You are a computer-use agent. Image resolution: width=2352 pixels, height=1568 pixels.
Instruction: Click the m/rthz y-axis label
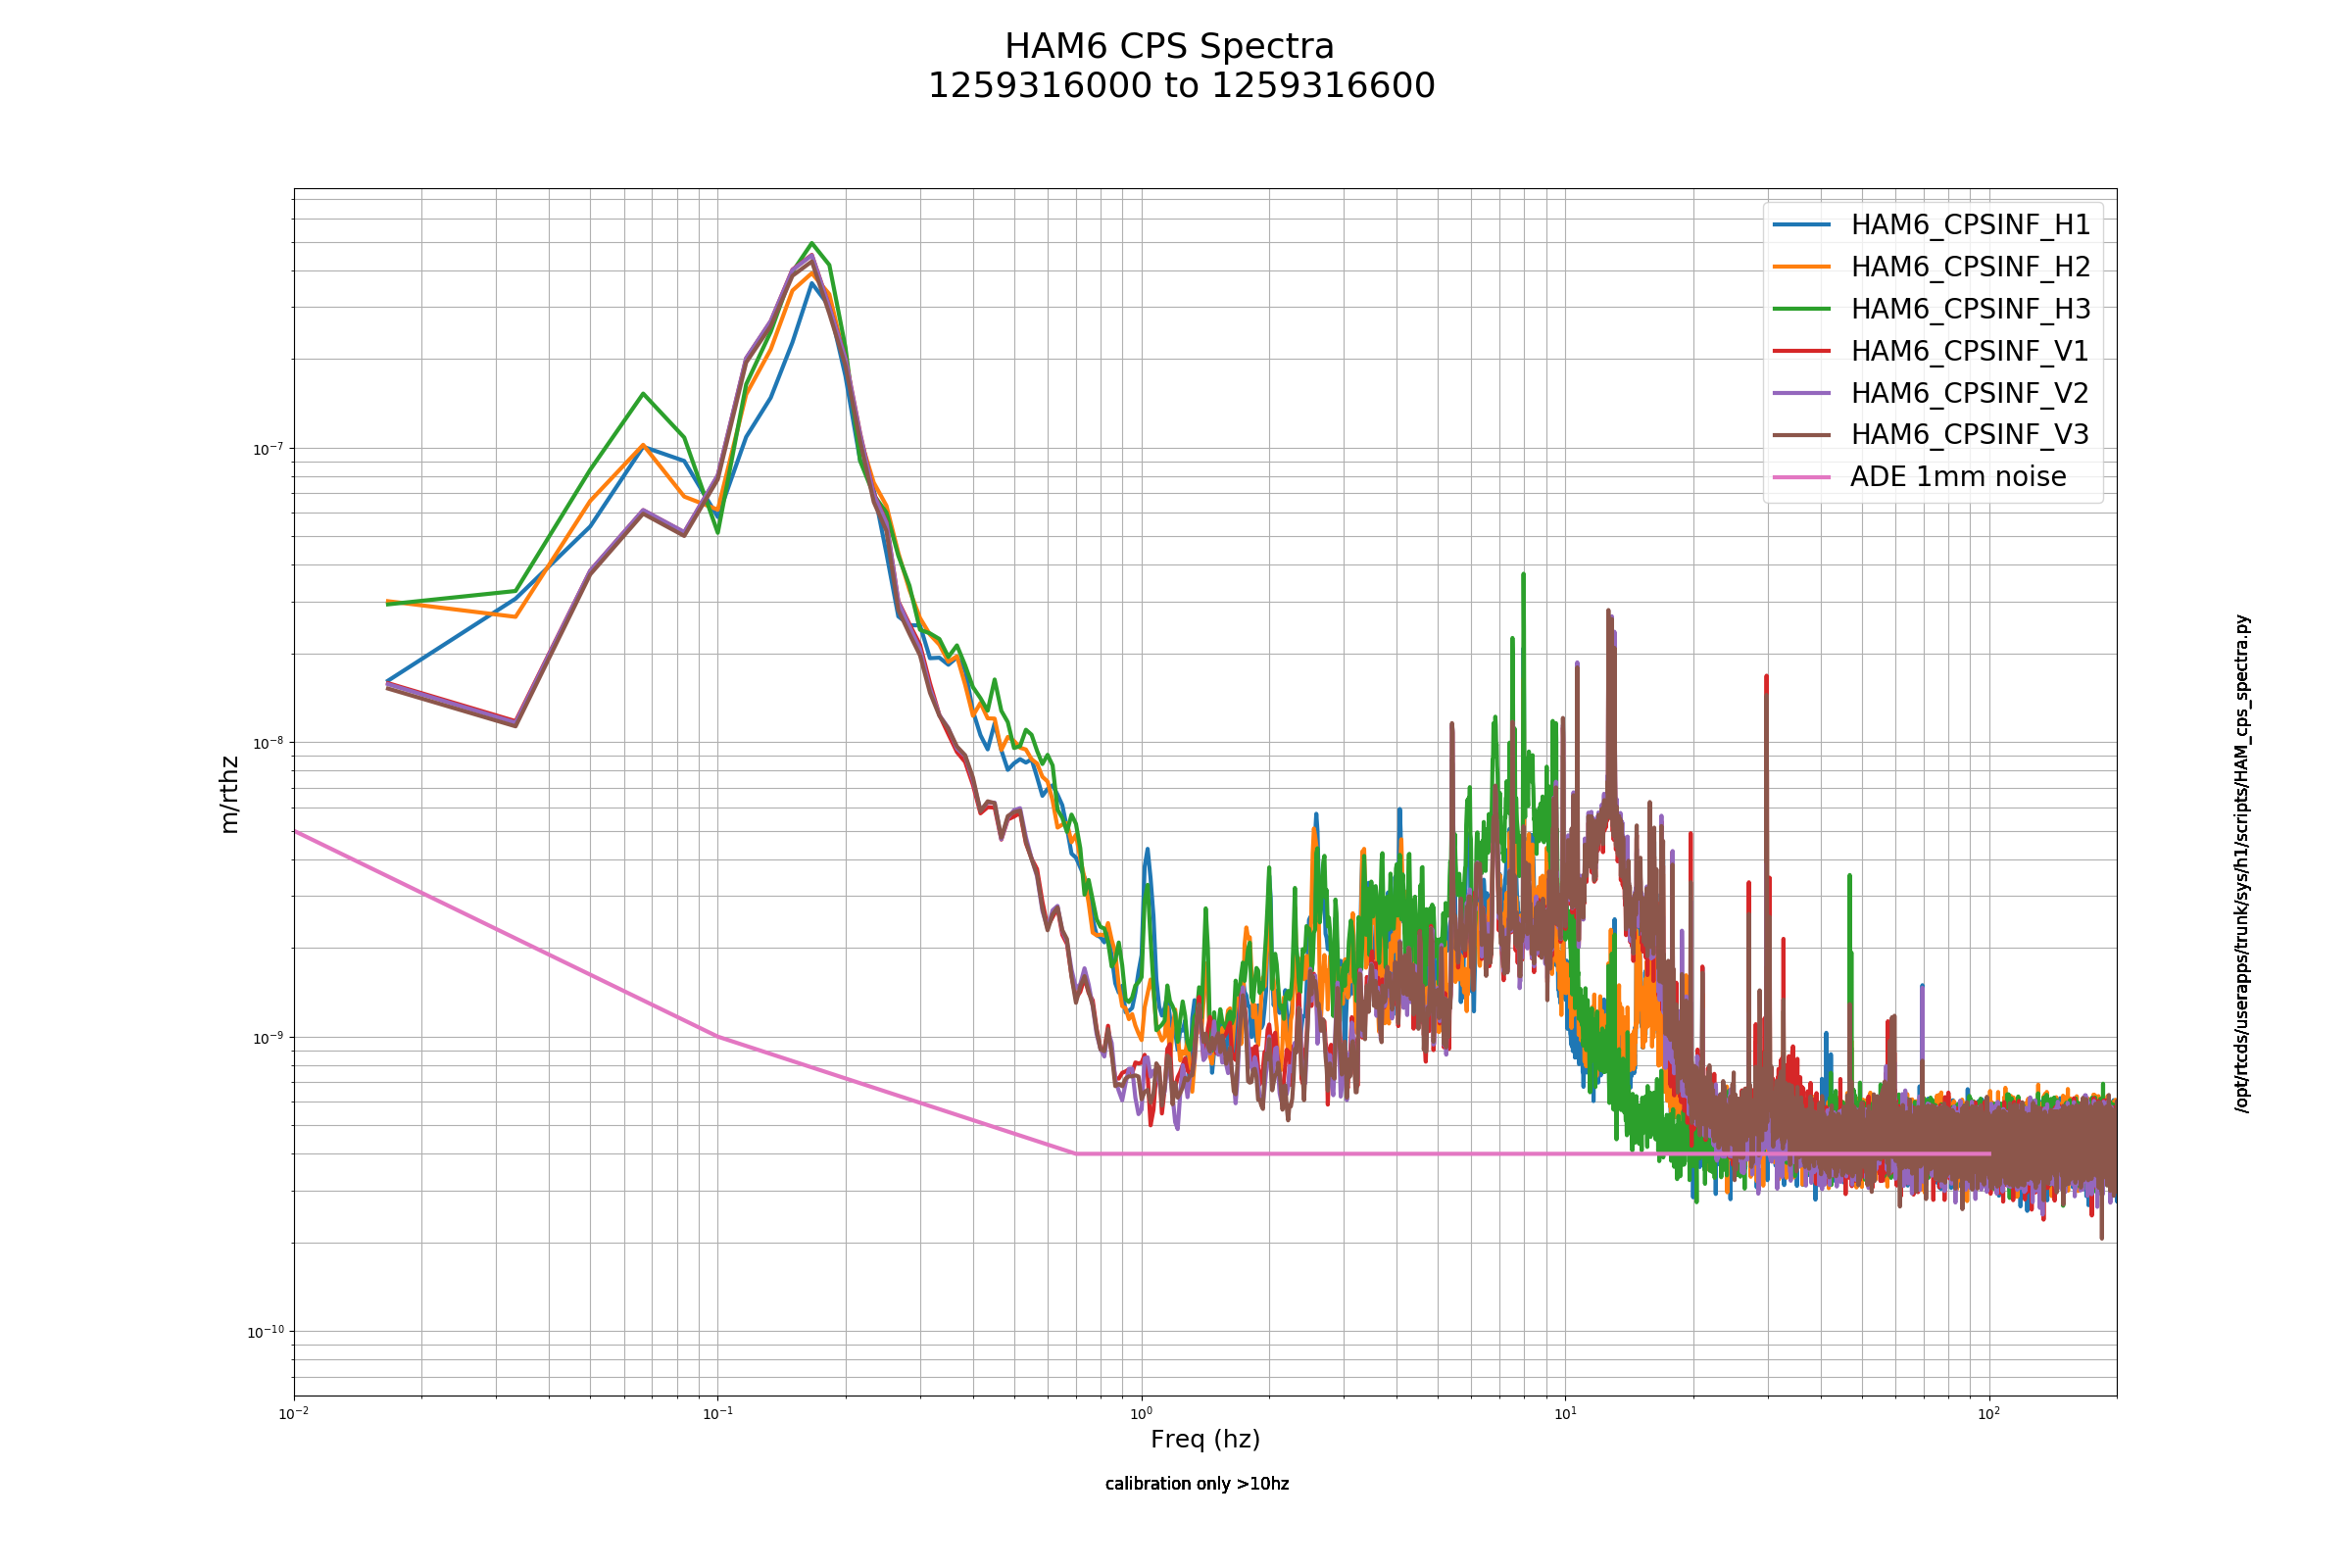click(230, 795)
